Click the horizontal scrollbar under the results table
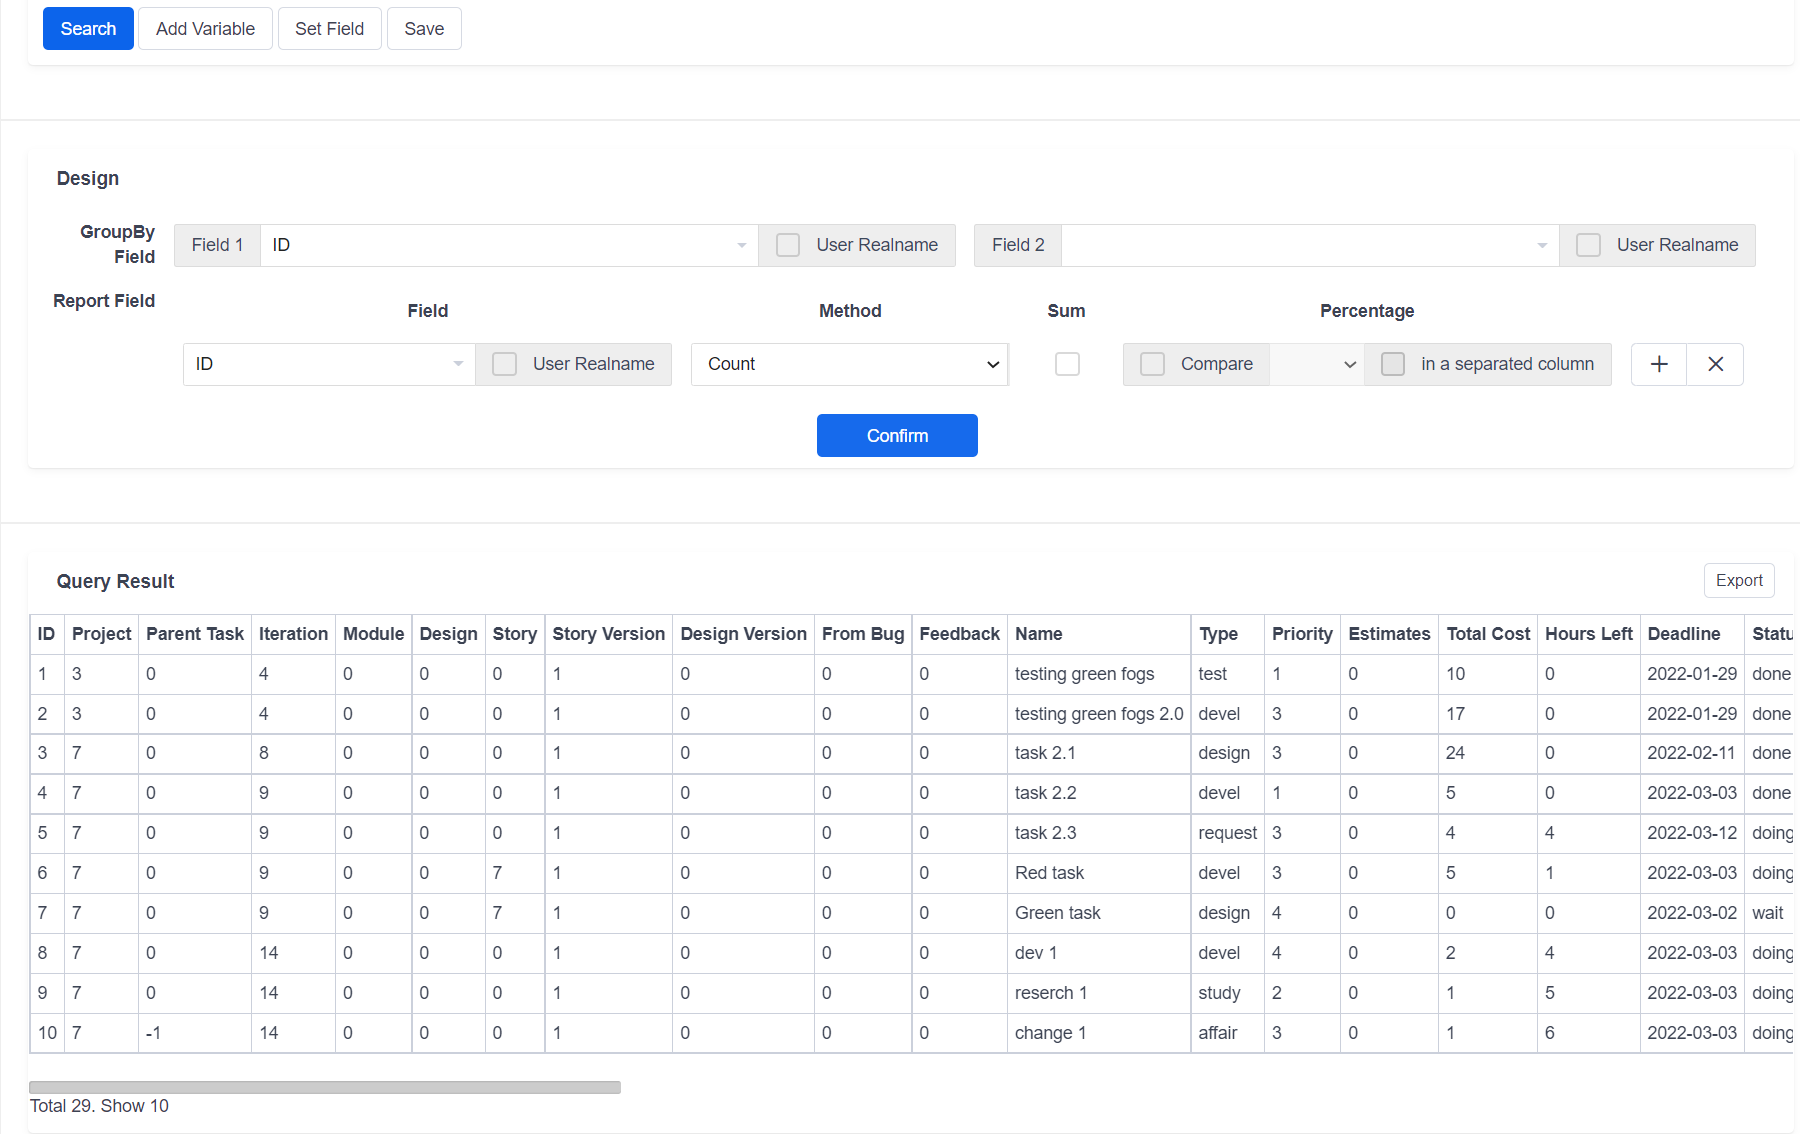Screen dimensions: 1800x1134 tap(325, 1087)
